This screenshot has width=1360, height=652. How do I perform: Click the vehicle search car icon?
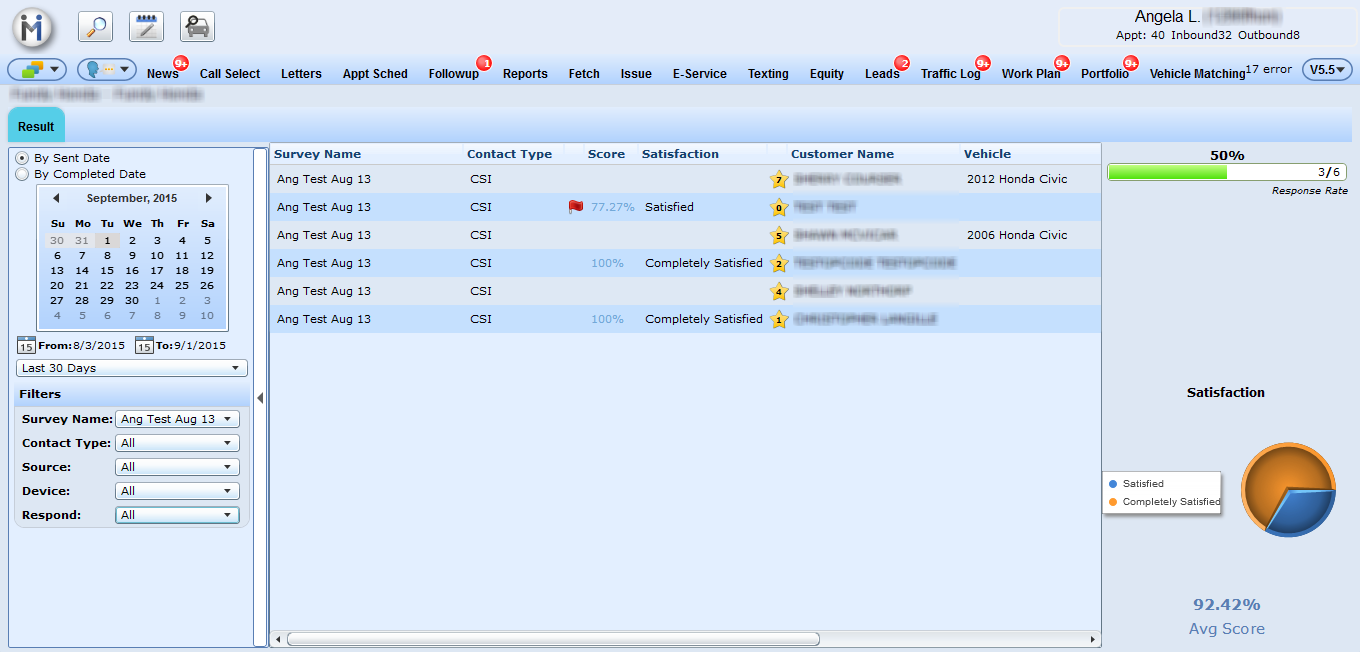[x=198, y=27]
